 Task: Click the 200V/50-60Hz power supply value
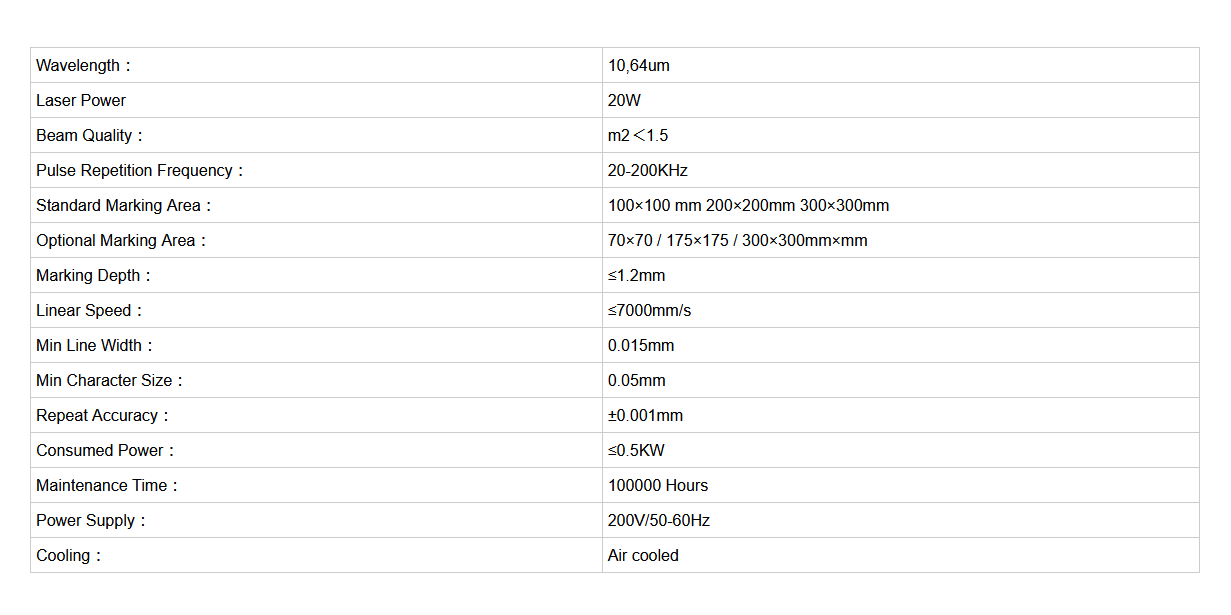point(659,521)
